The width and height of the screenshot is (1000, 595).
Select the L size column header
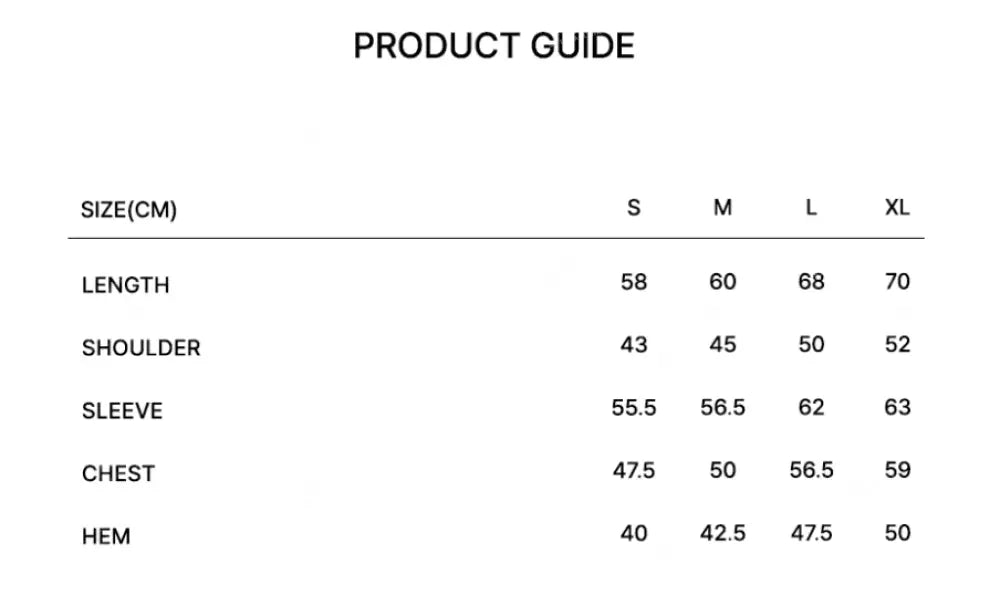(x=811, y=208)
